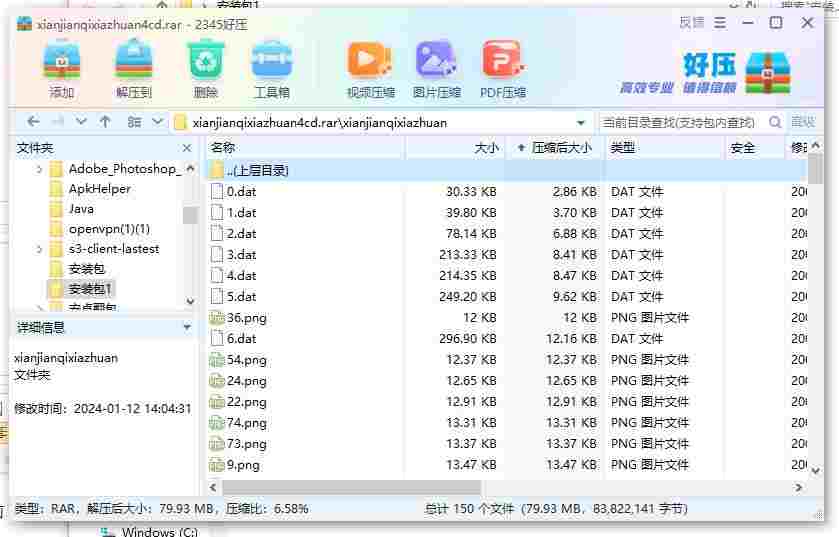Expand the Adobe_Photoshop_ folder node
The height and width of the screenshot is (537, 839).
click(39, 170)
